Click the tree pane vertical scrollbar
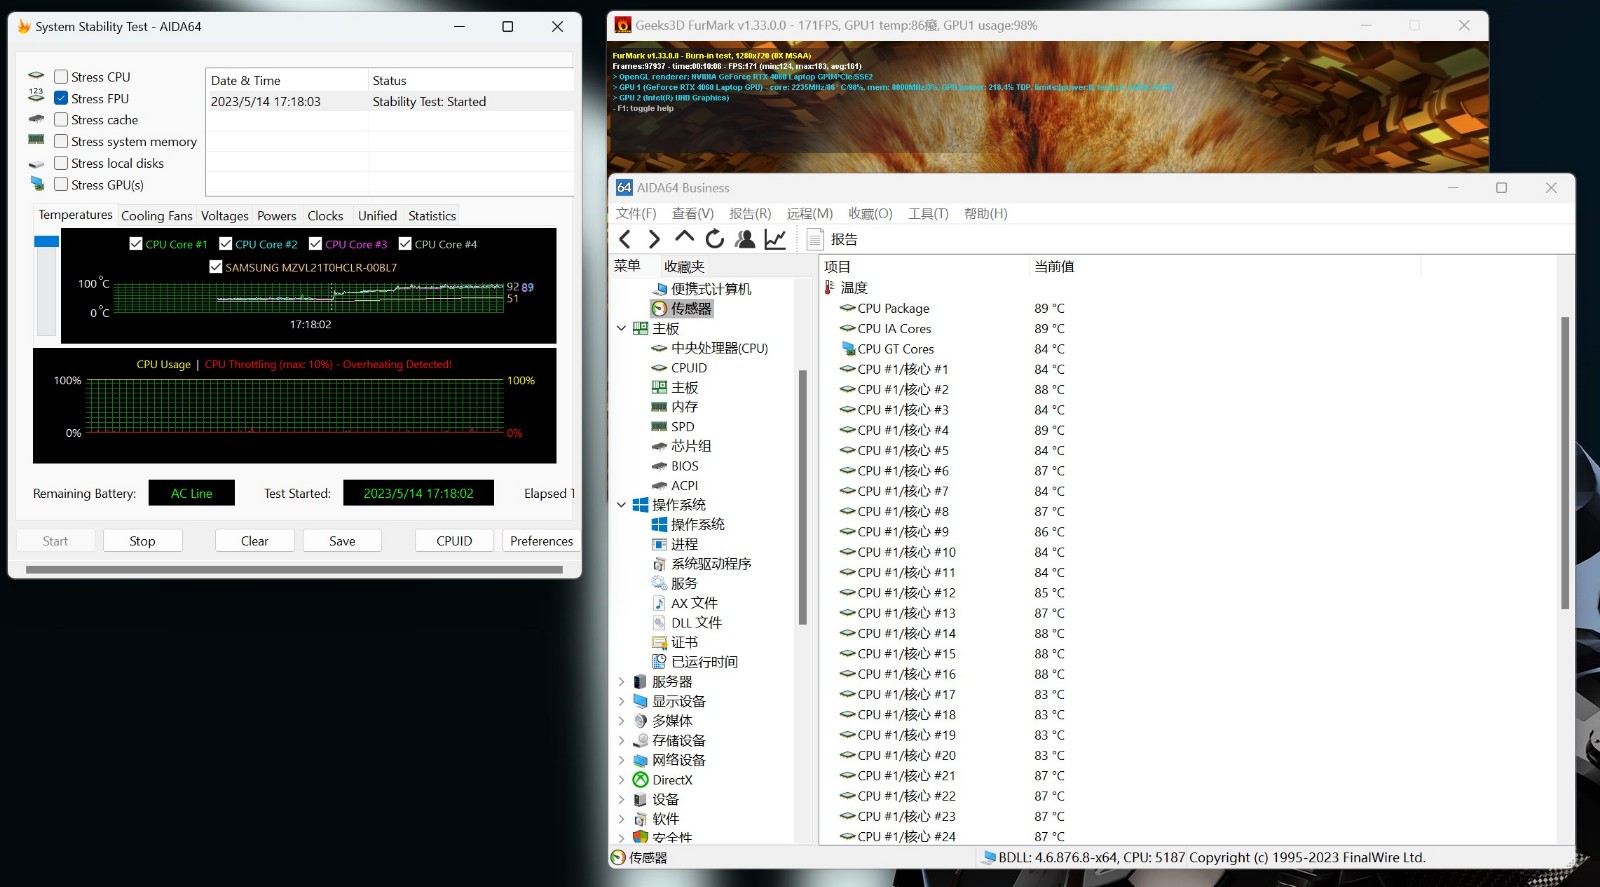The height and width of the screenshot is (887, 1600). click(802, 498)
